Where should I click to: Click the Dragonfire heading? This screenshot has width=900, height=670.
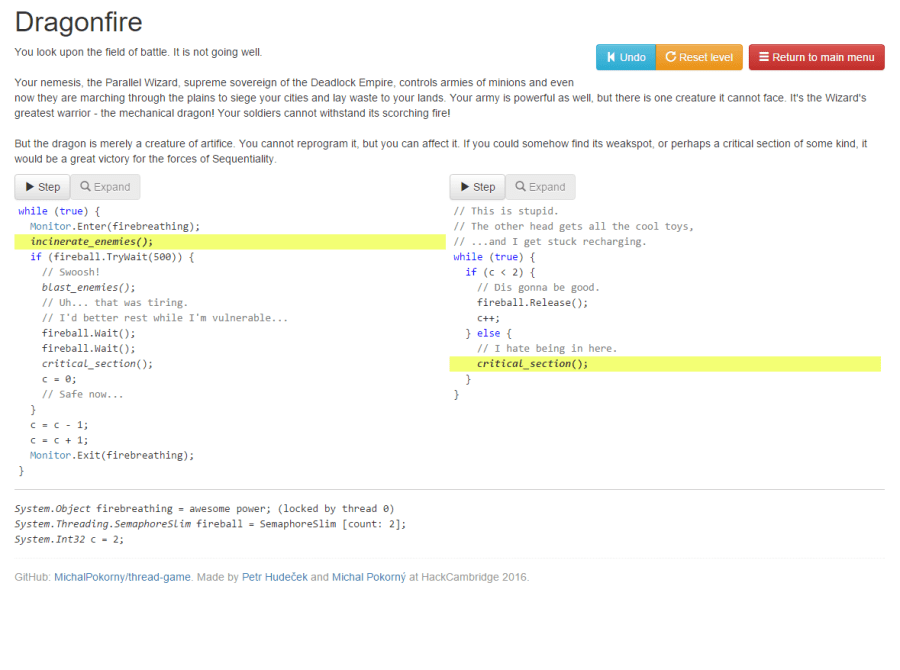coord(79,22)
